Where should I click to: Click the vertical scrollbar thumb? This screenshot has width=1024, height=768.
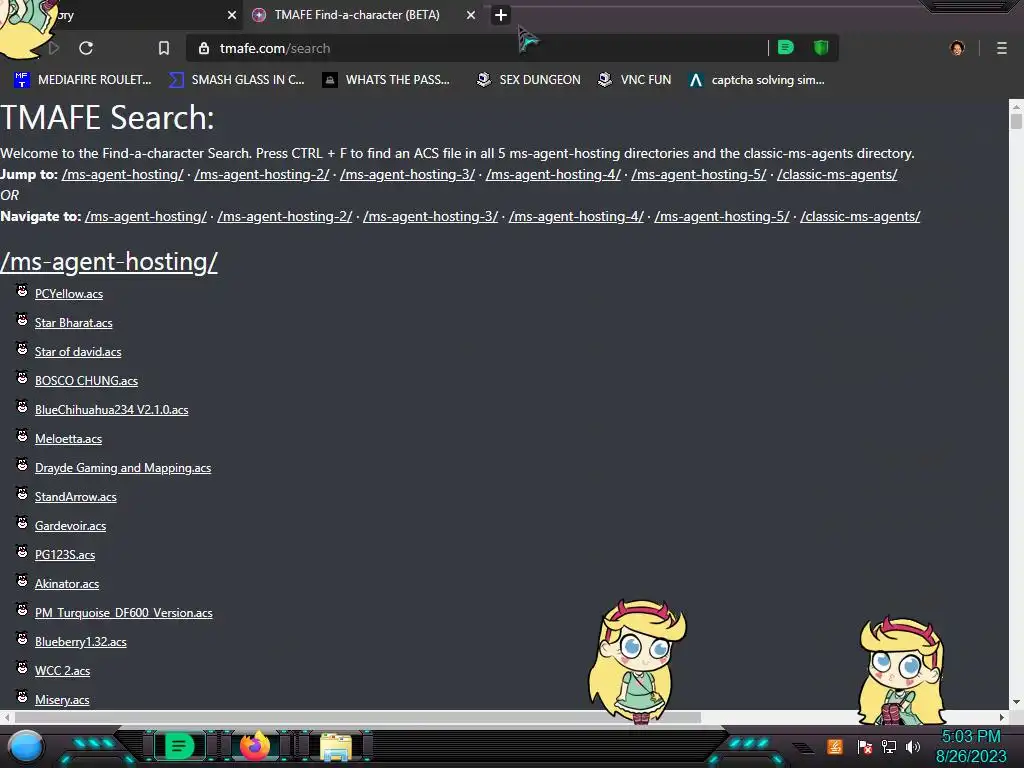tap(1016, 121)
